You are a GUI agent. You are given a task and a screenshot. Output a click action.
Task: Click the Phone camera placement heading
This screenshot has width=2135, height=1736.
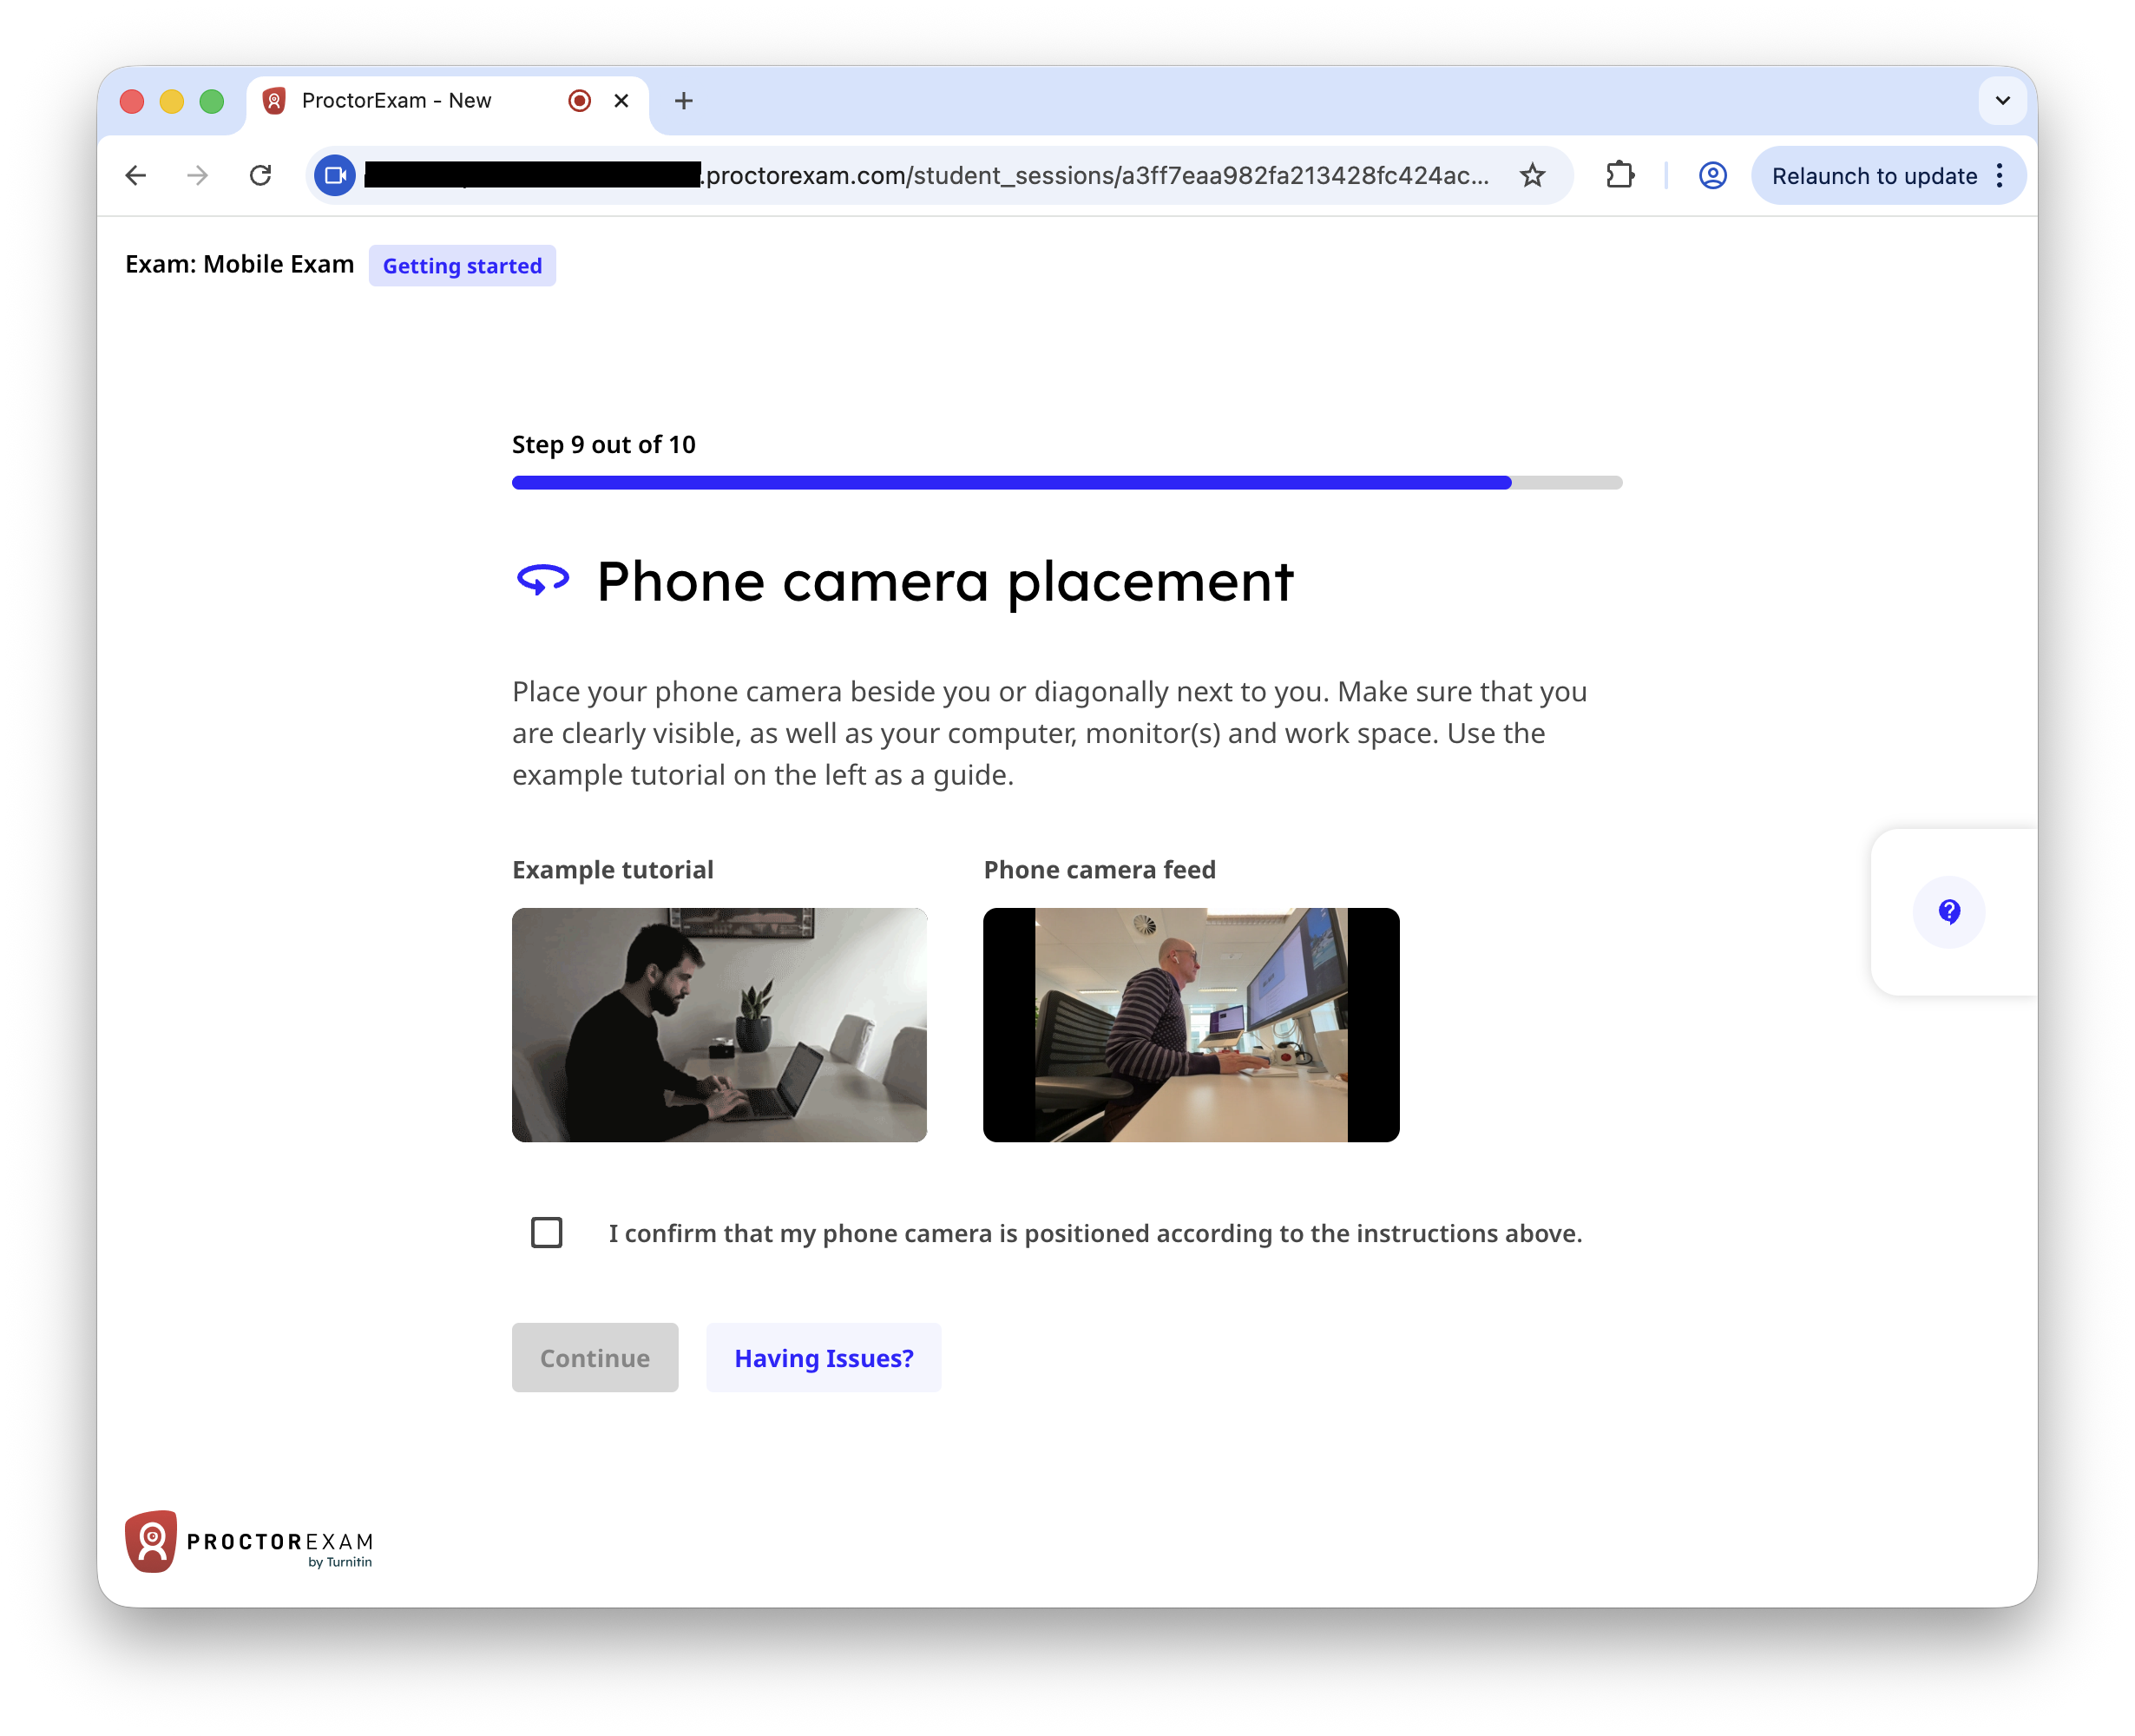(945, 582)
